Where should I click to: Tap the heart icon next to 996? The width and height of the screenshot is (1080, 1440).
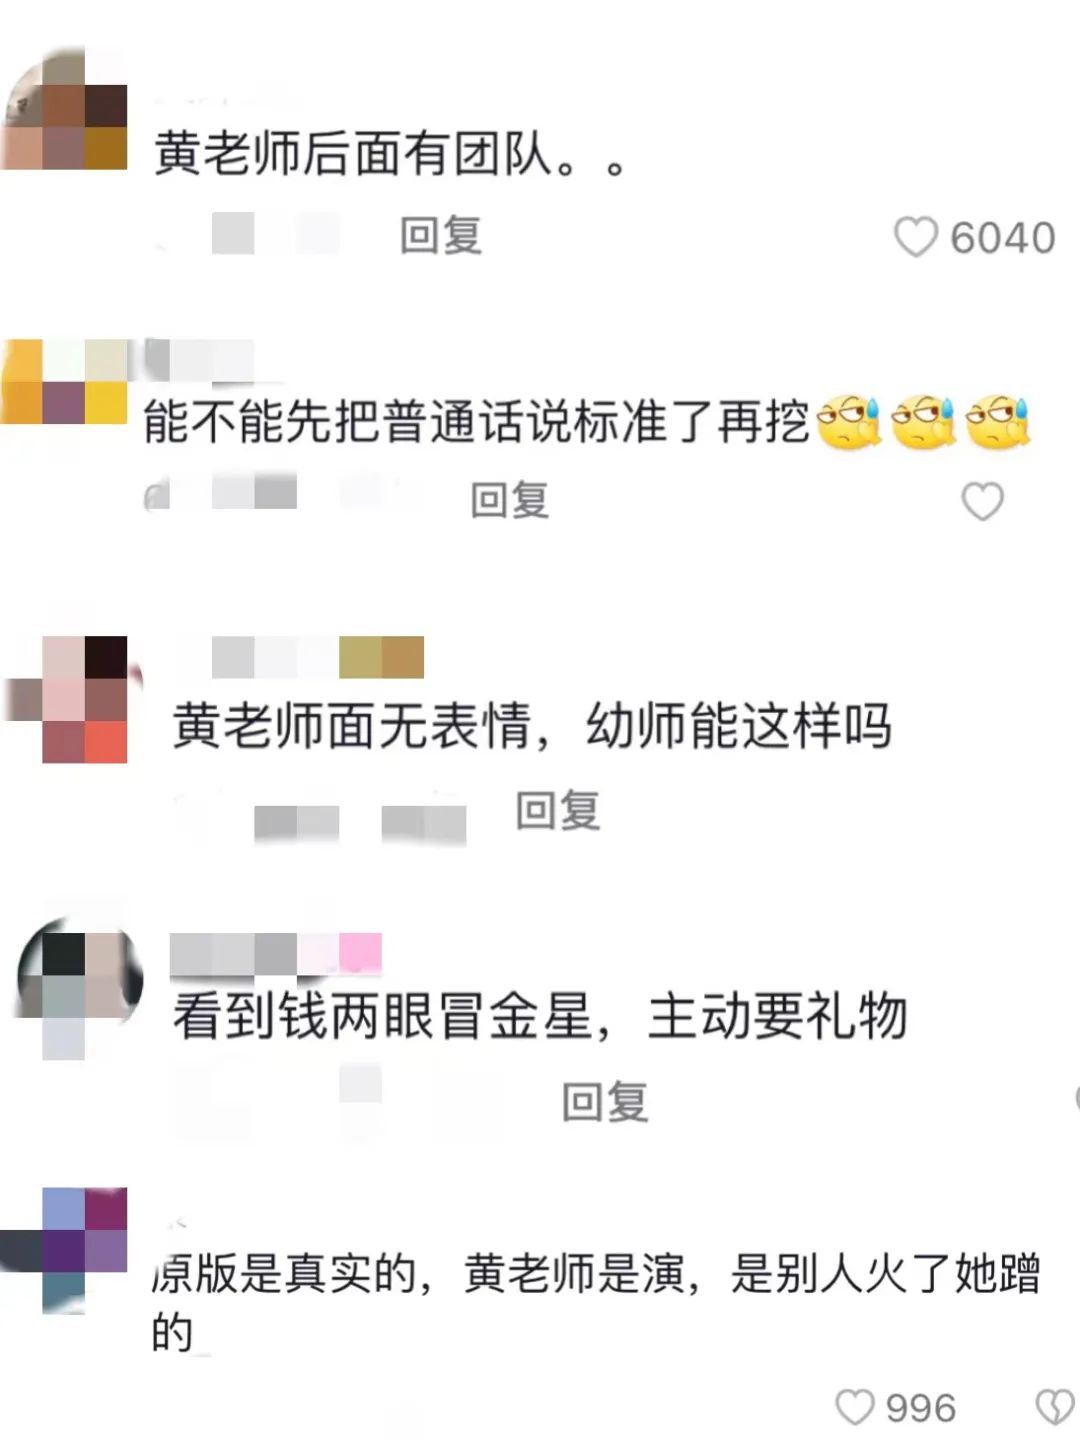click(x=855, y=1407)
